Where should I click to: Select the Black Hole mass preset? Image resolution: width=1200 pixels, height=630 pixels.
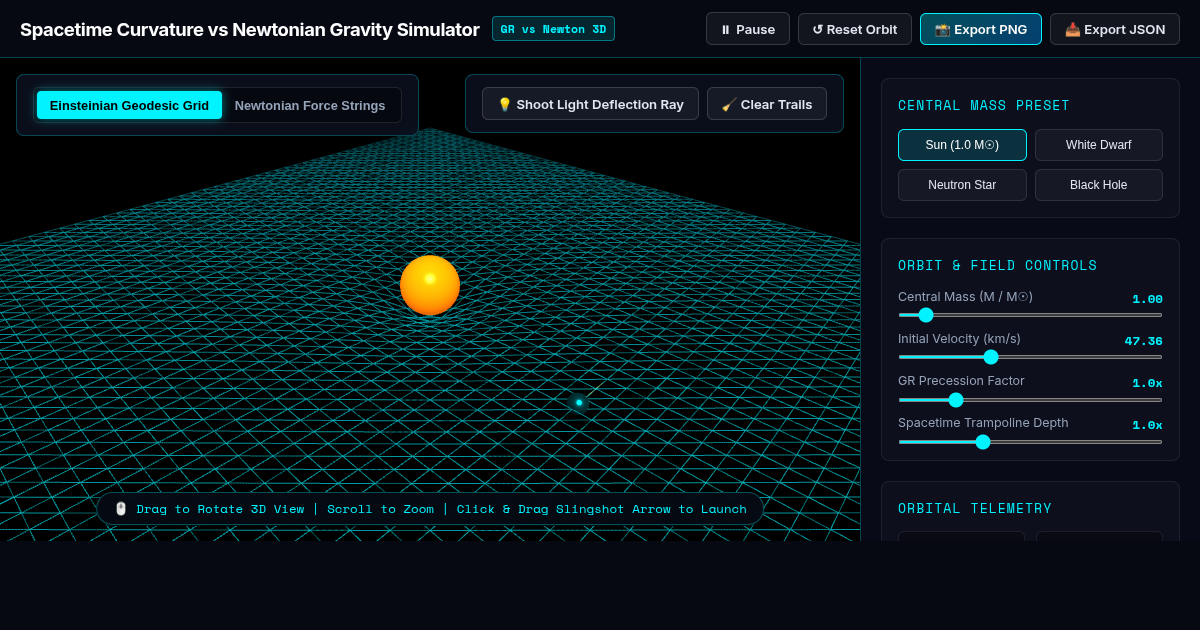(x=1098, y=185)
